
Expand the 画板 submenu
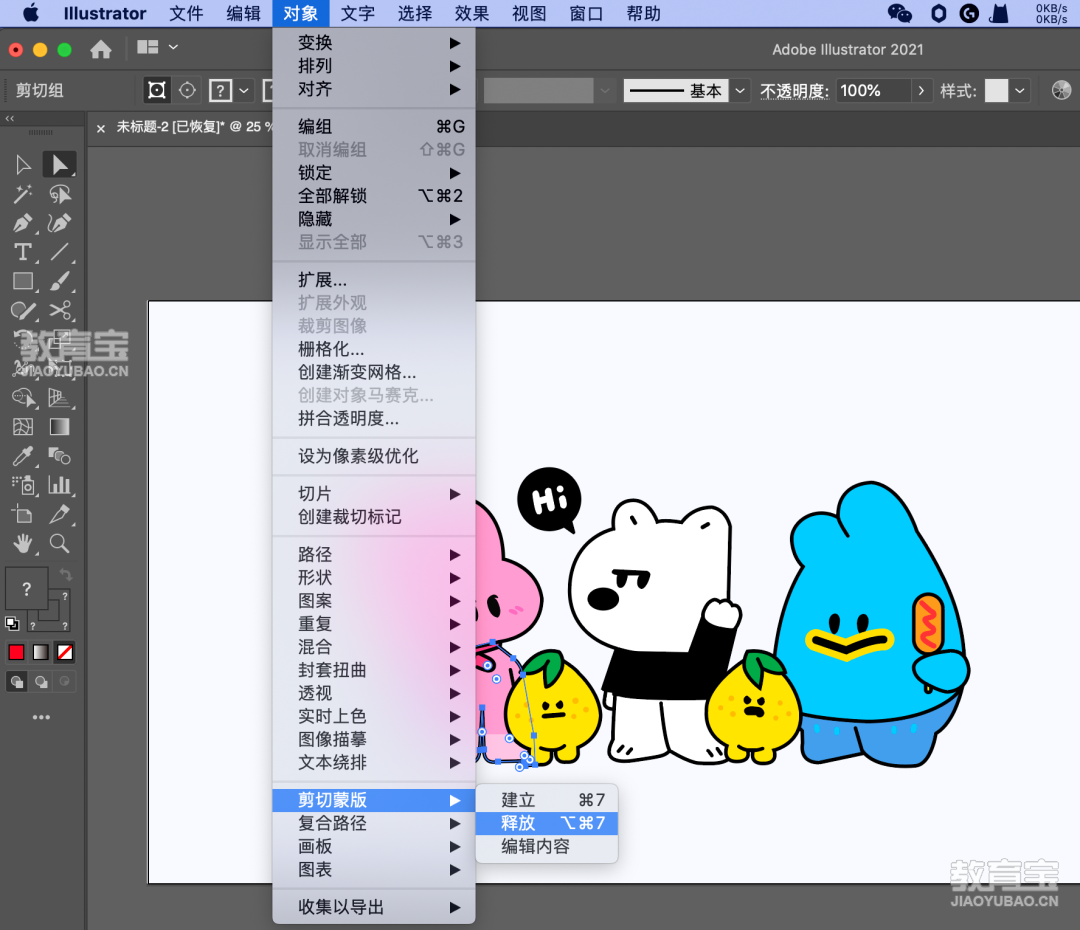tap(374, 847)
